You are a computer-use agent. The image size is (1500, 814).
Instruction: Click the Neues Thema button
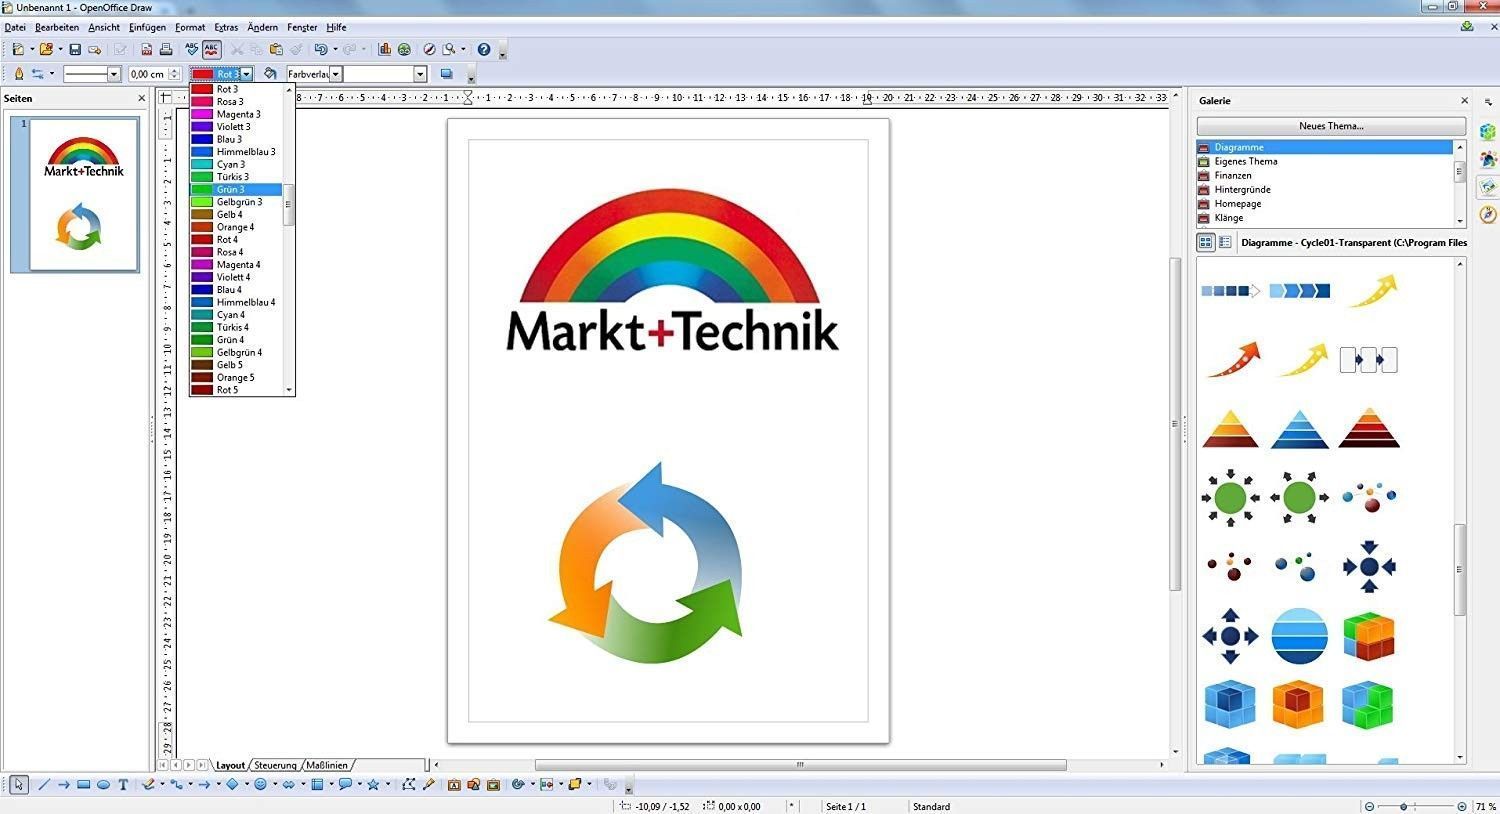tap(1330, 126)
